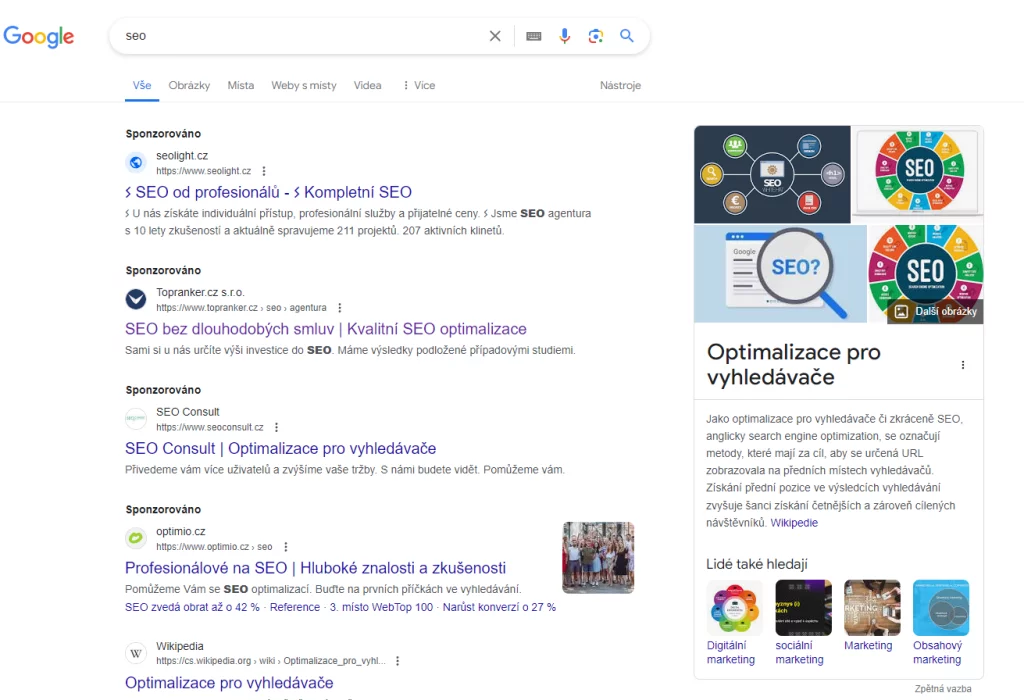Open Nástroje search tools
Viewport: 1024px width, 700px height.
pyautogui.click(x=620, y=86)
